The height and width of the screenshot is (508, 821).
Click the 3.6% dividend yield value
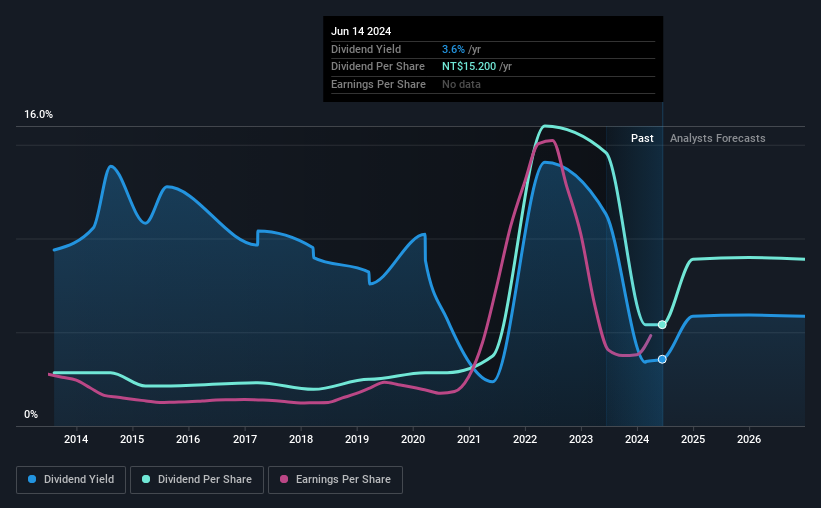453,49
